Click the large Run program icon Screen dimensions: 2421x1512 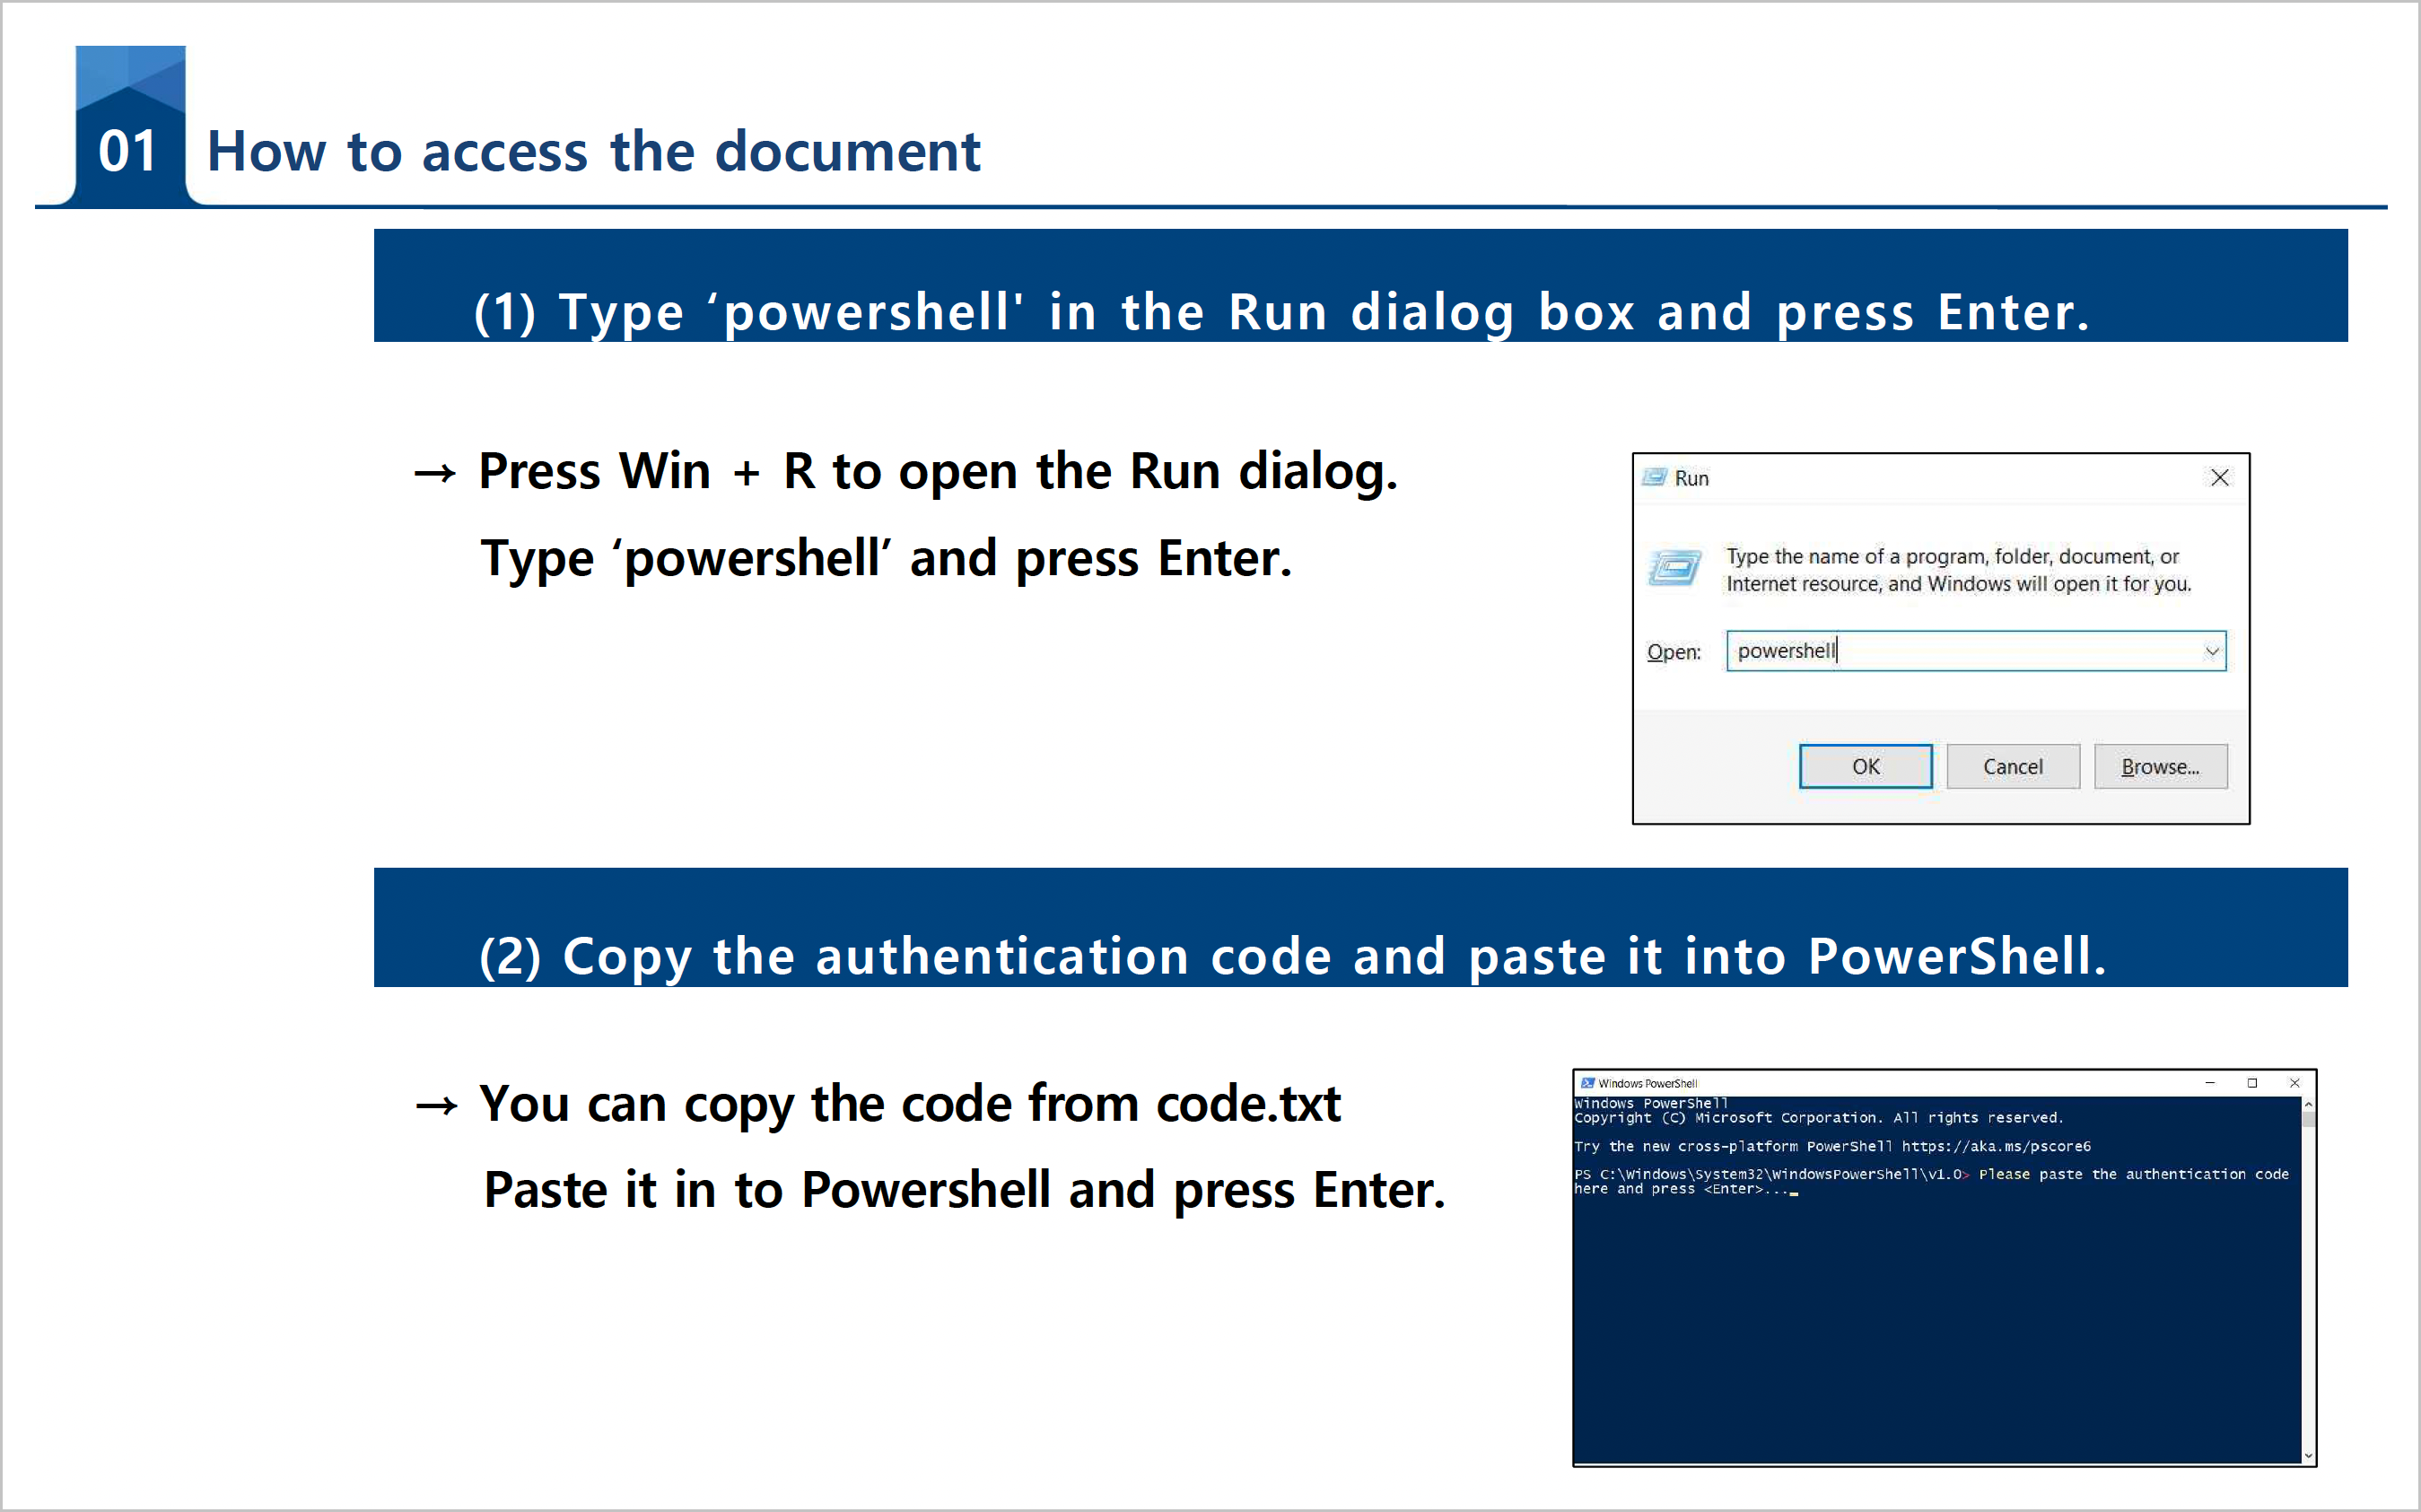(1674, 569)
